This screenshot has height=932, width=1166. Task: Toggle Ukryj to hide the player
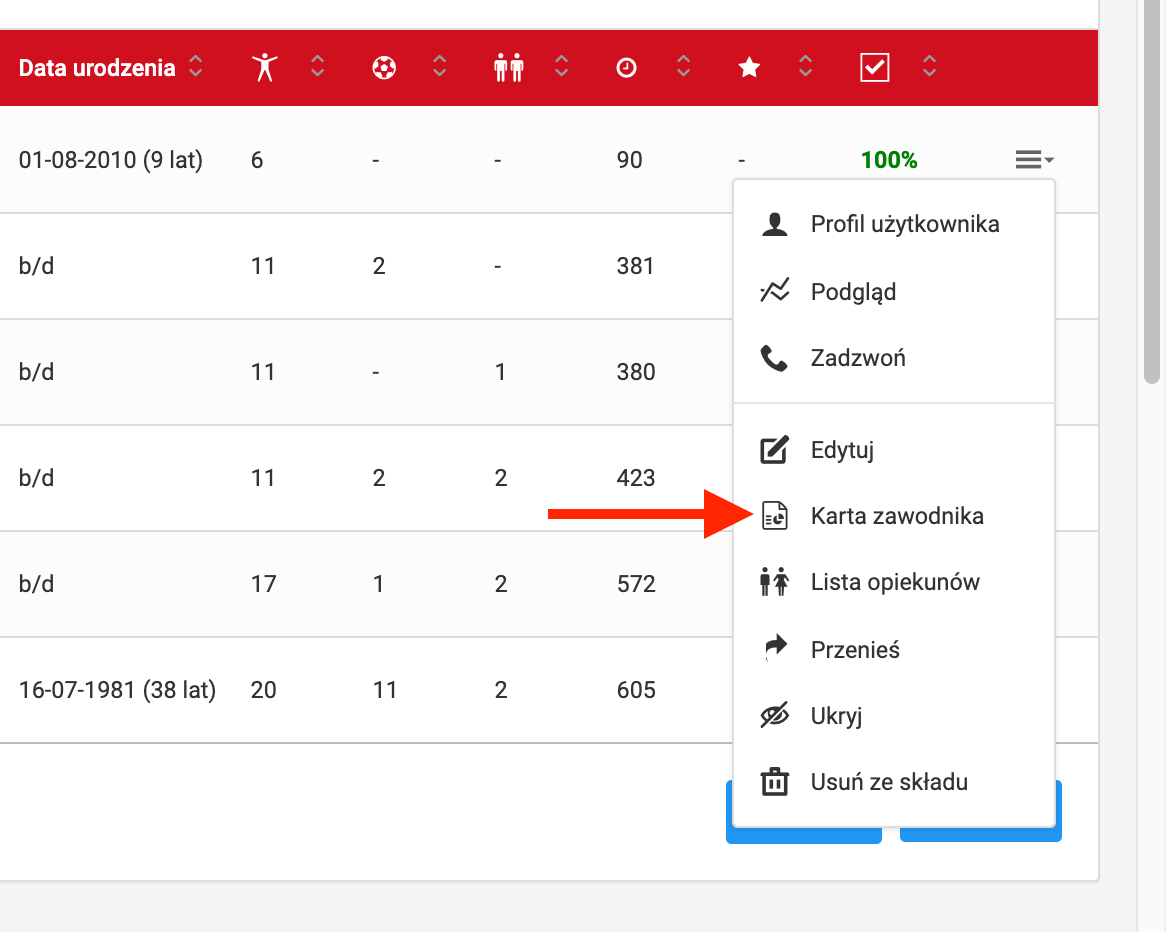[x=836, y=716]
